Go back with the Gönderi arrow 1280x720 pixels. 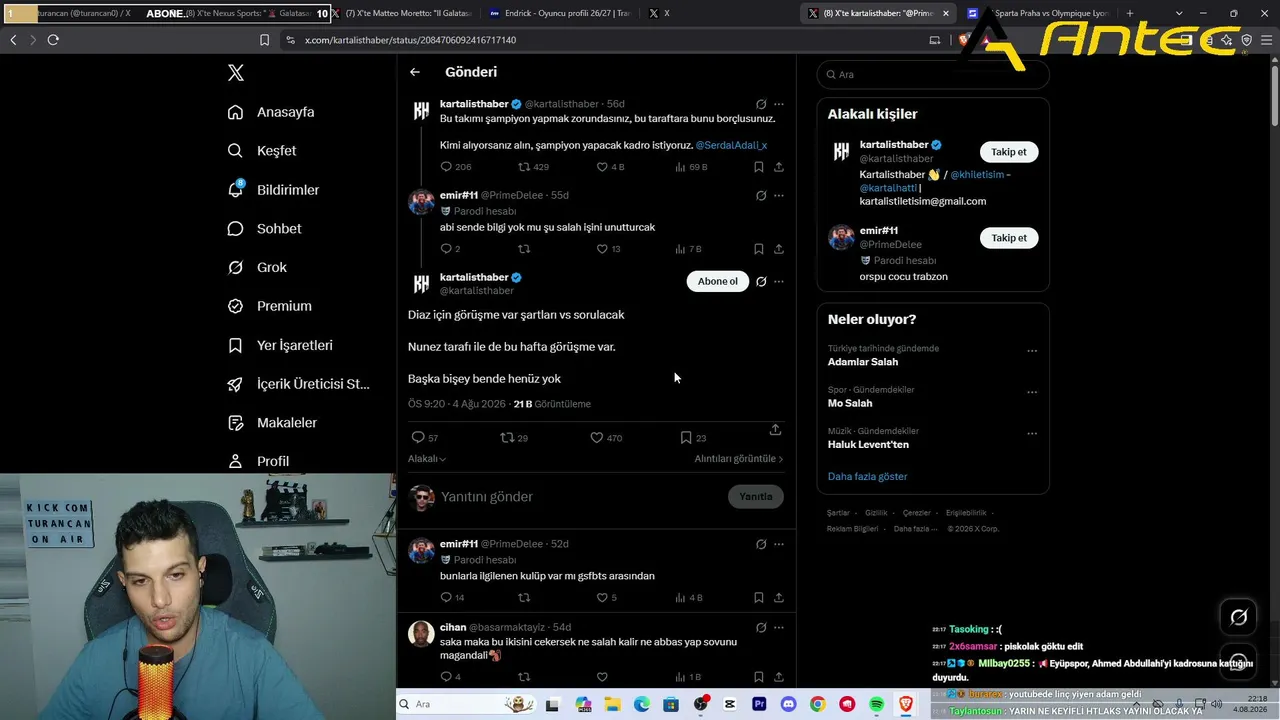415,72
